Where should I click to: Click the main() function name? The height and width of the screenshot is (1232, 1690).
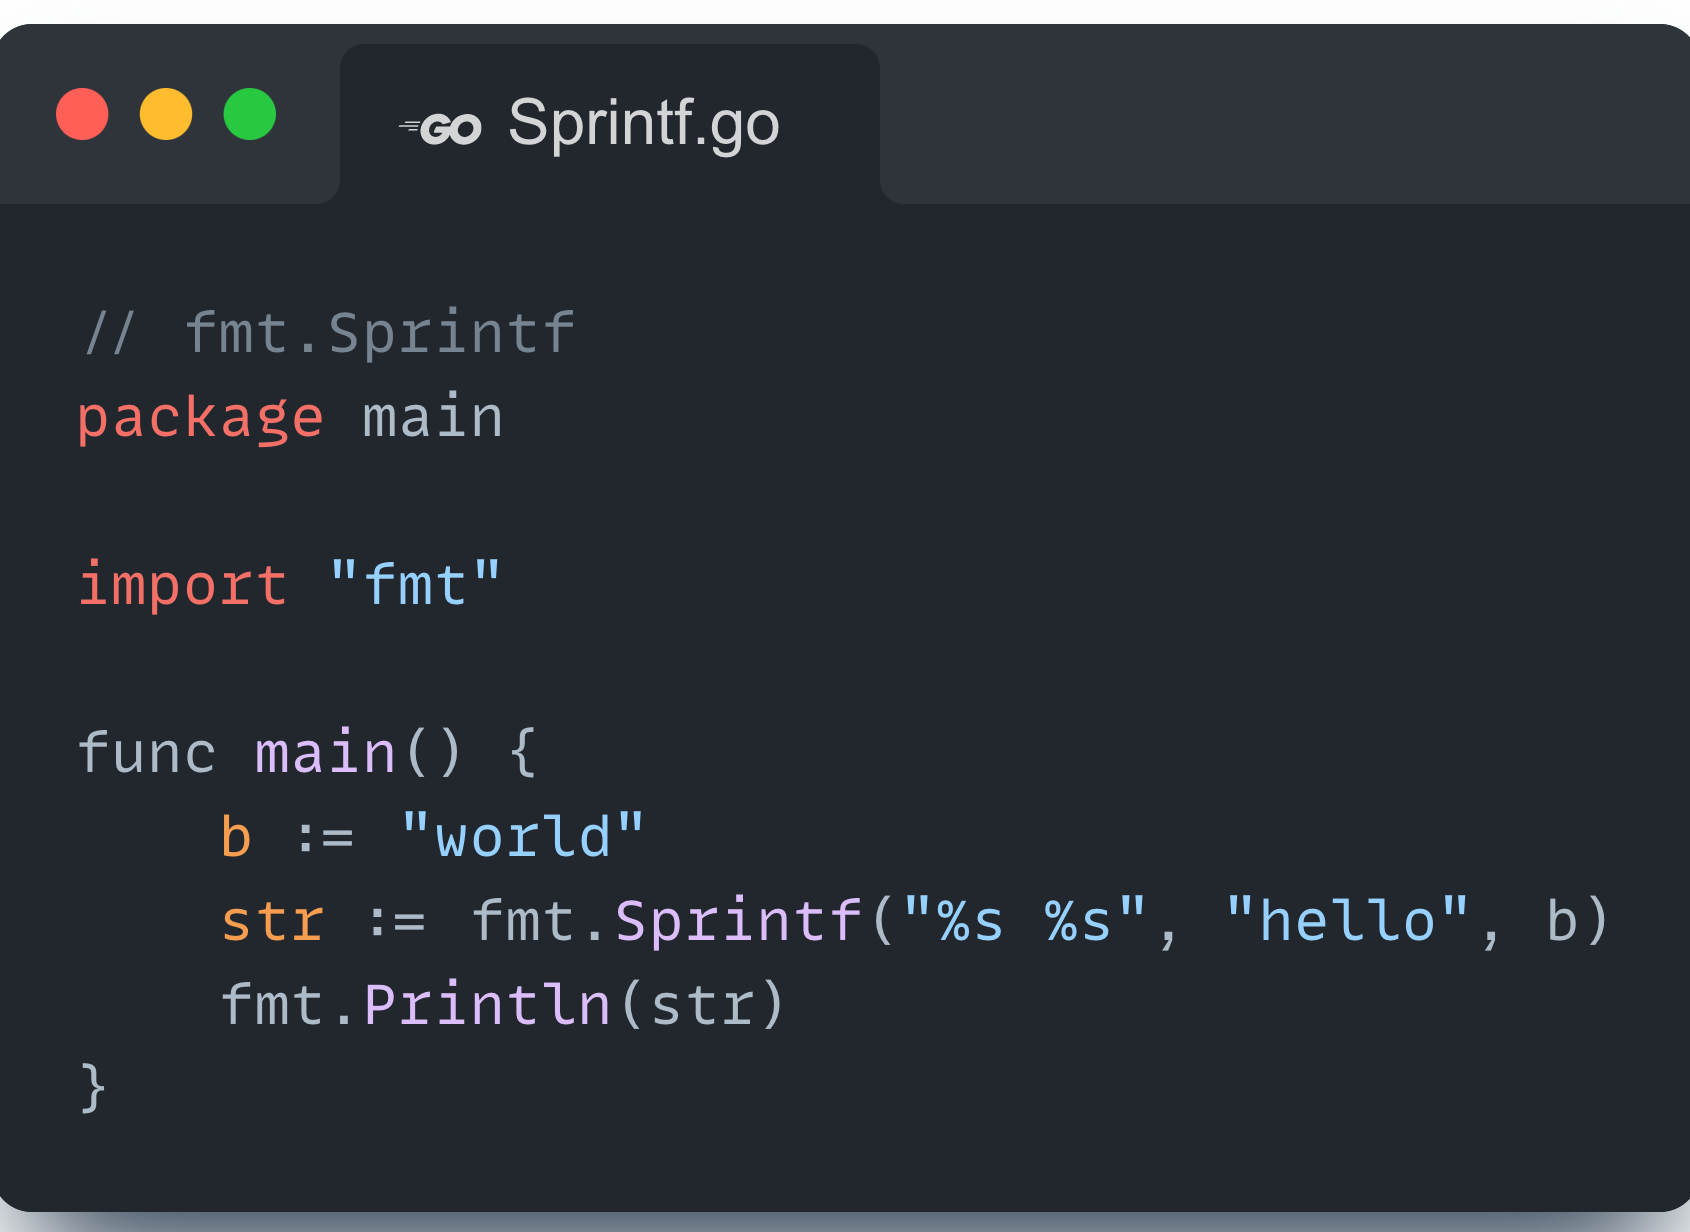pos(326,753)
